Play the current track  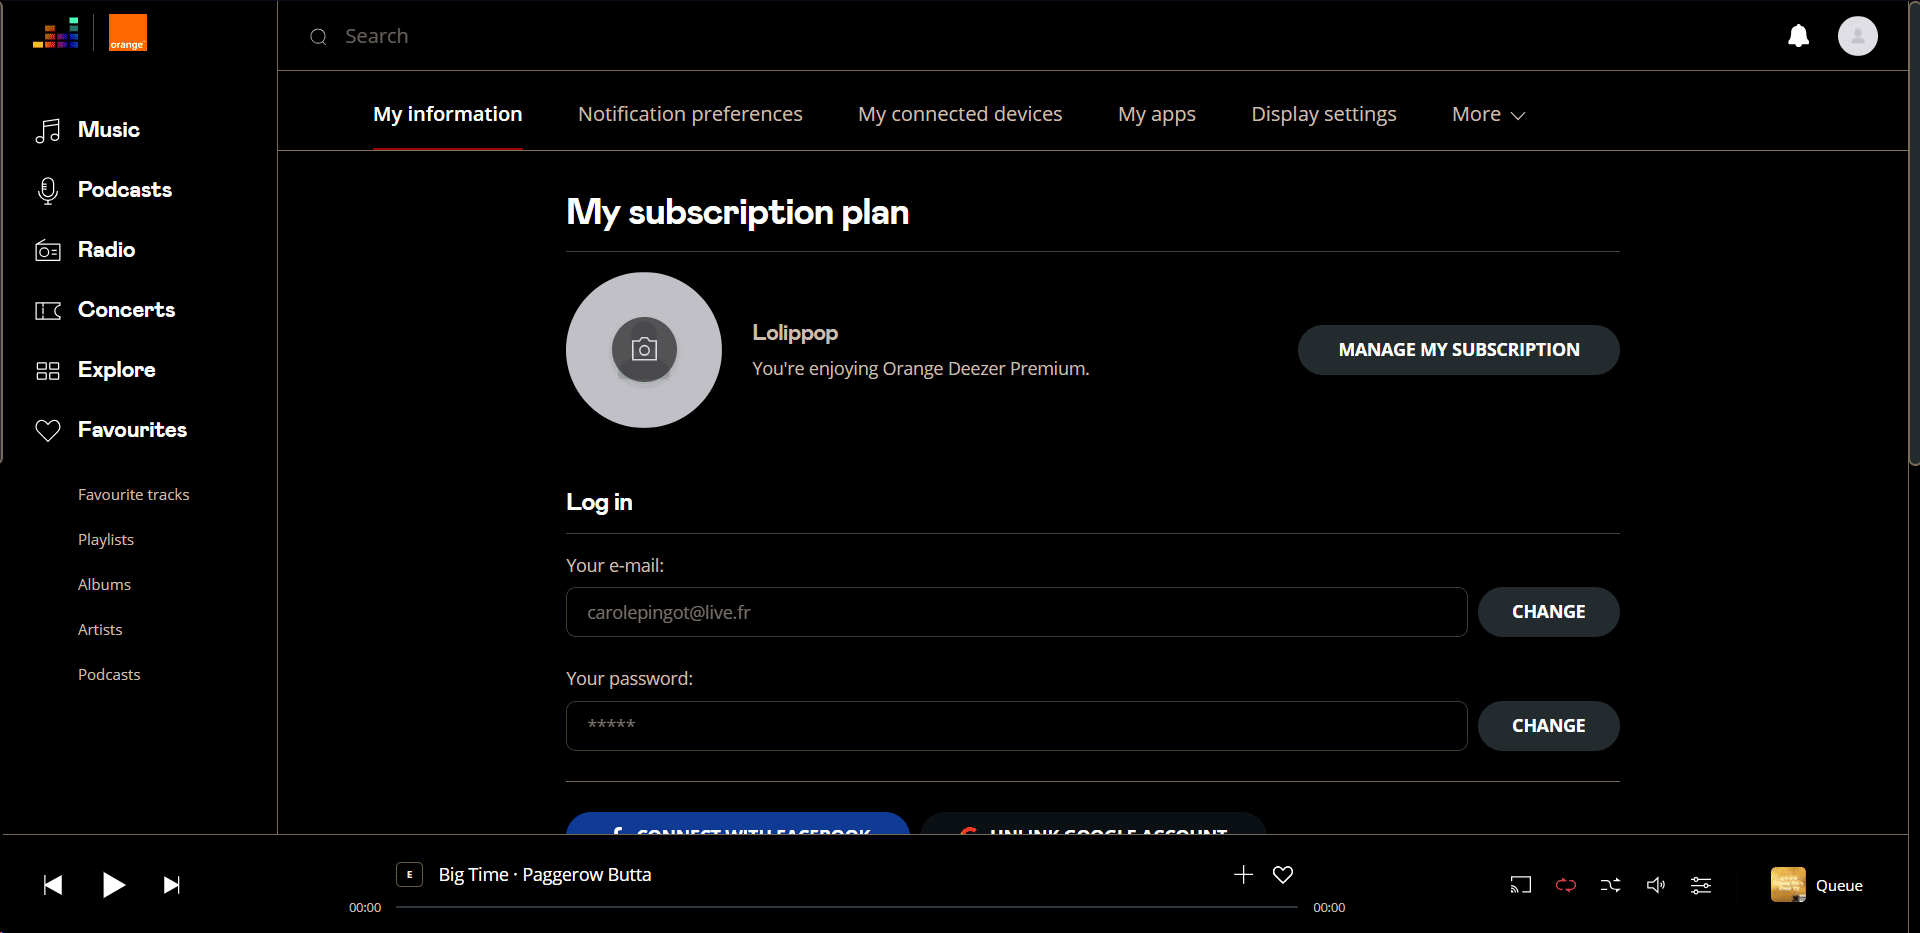[x=113, y=885]
